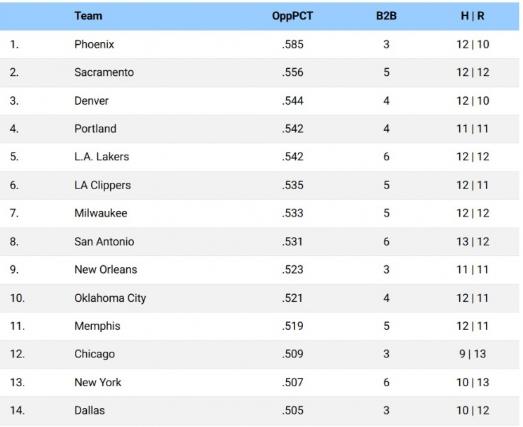Select Portland in the table

tap(95, 129)
